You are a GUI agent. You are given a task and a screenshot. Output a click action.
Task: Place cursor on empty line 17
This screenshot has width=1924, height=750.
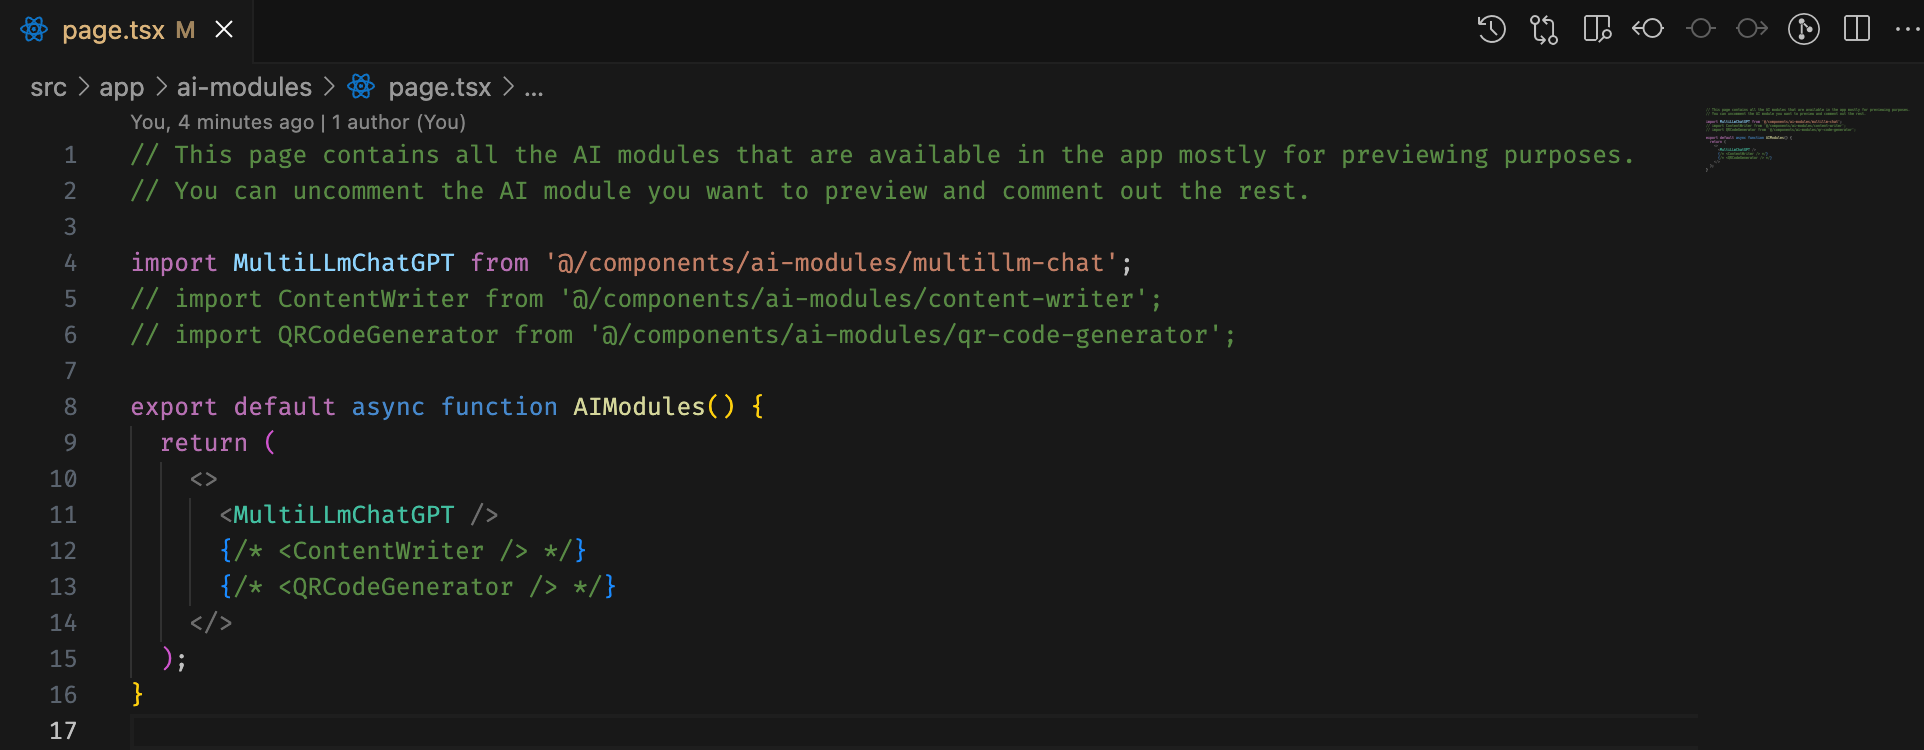point(900,731)
